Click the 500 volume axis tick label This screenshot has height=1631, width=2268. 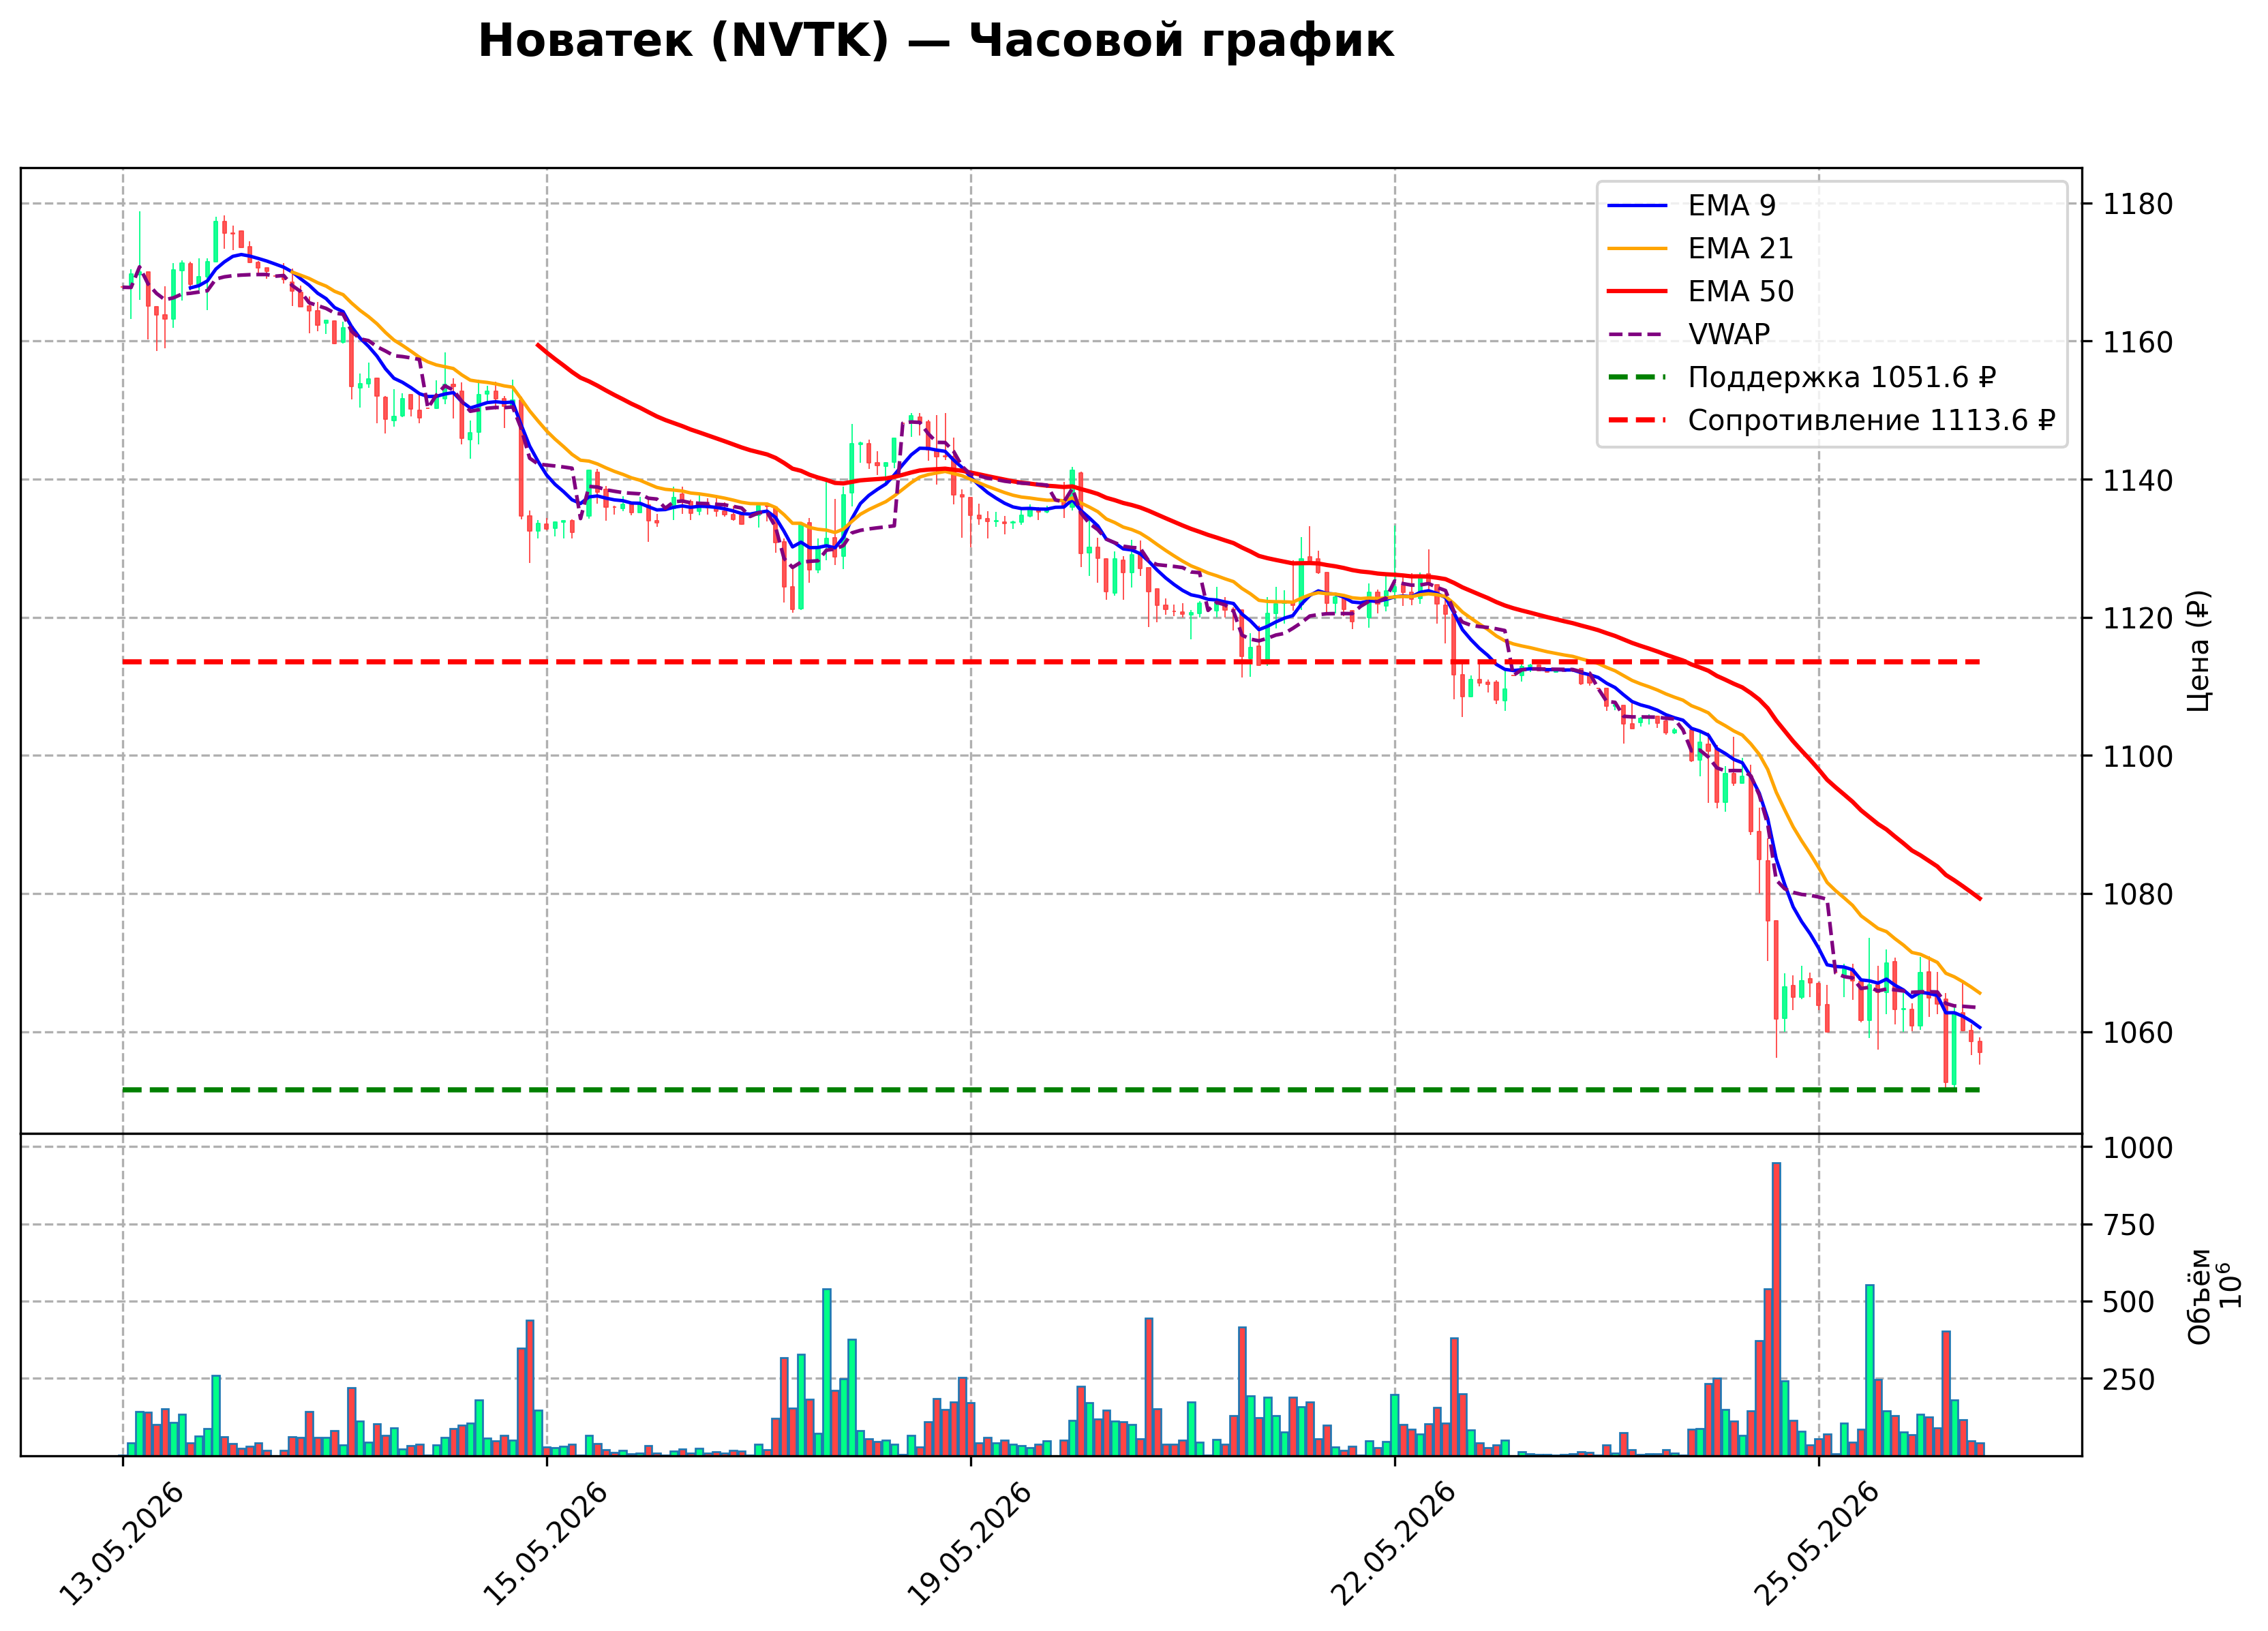tap(2129, 1302)
